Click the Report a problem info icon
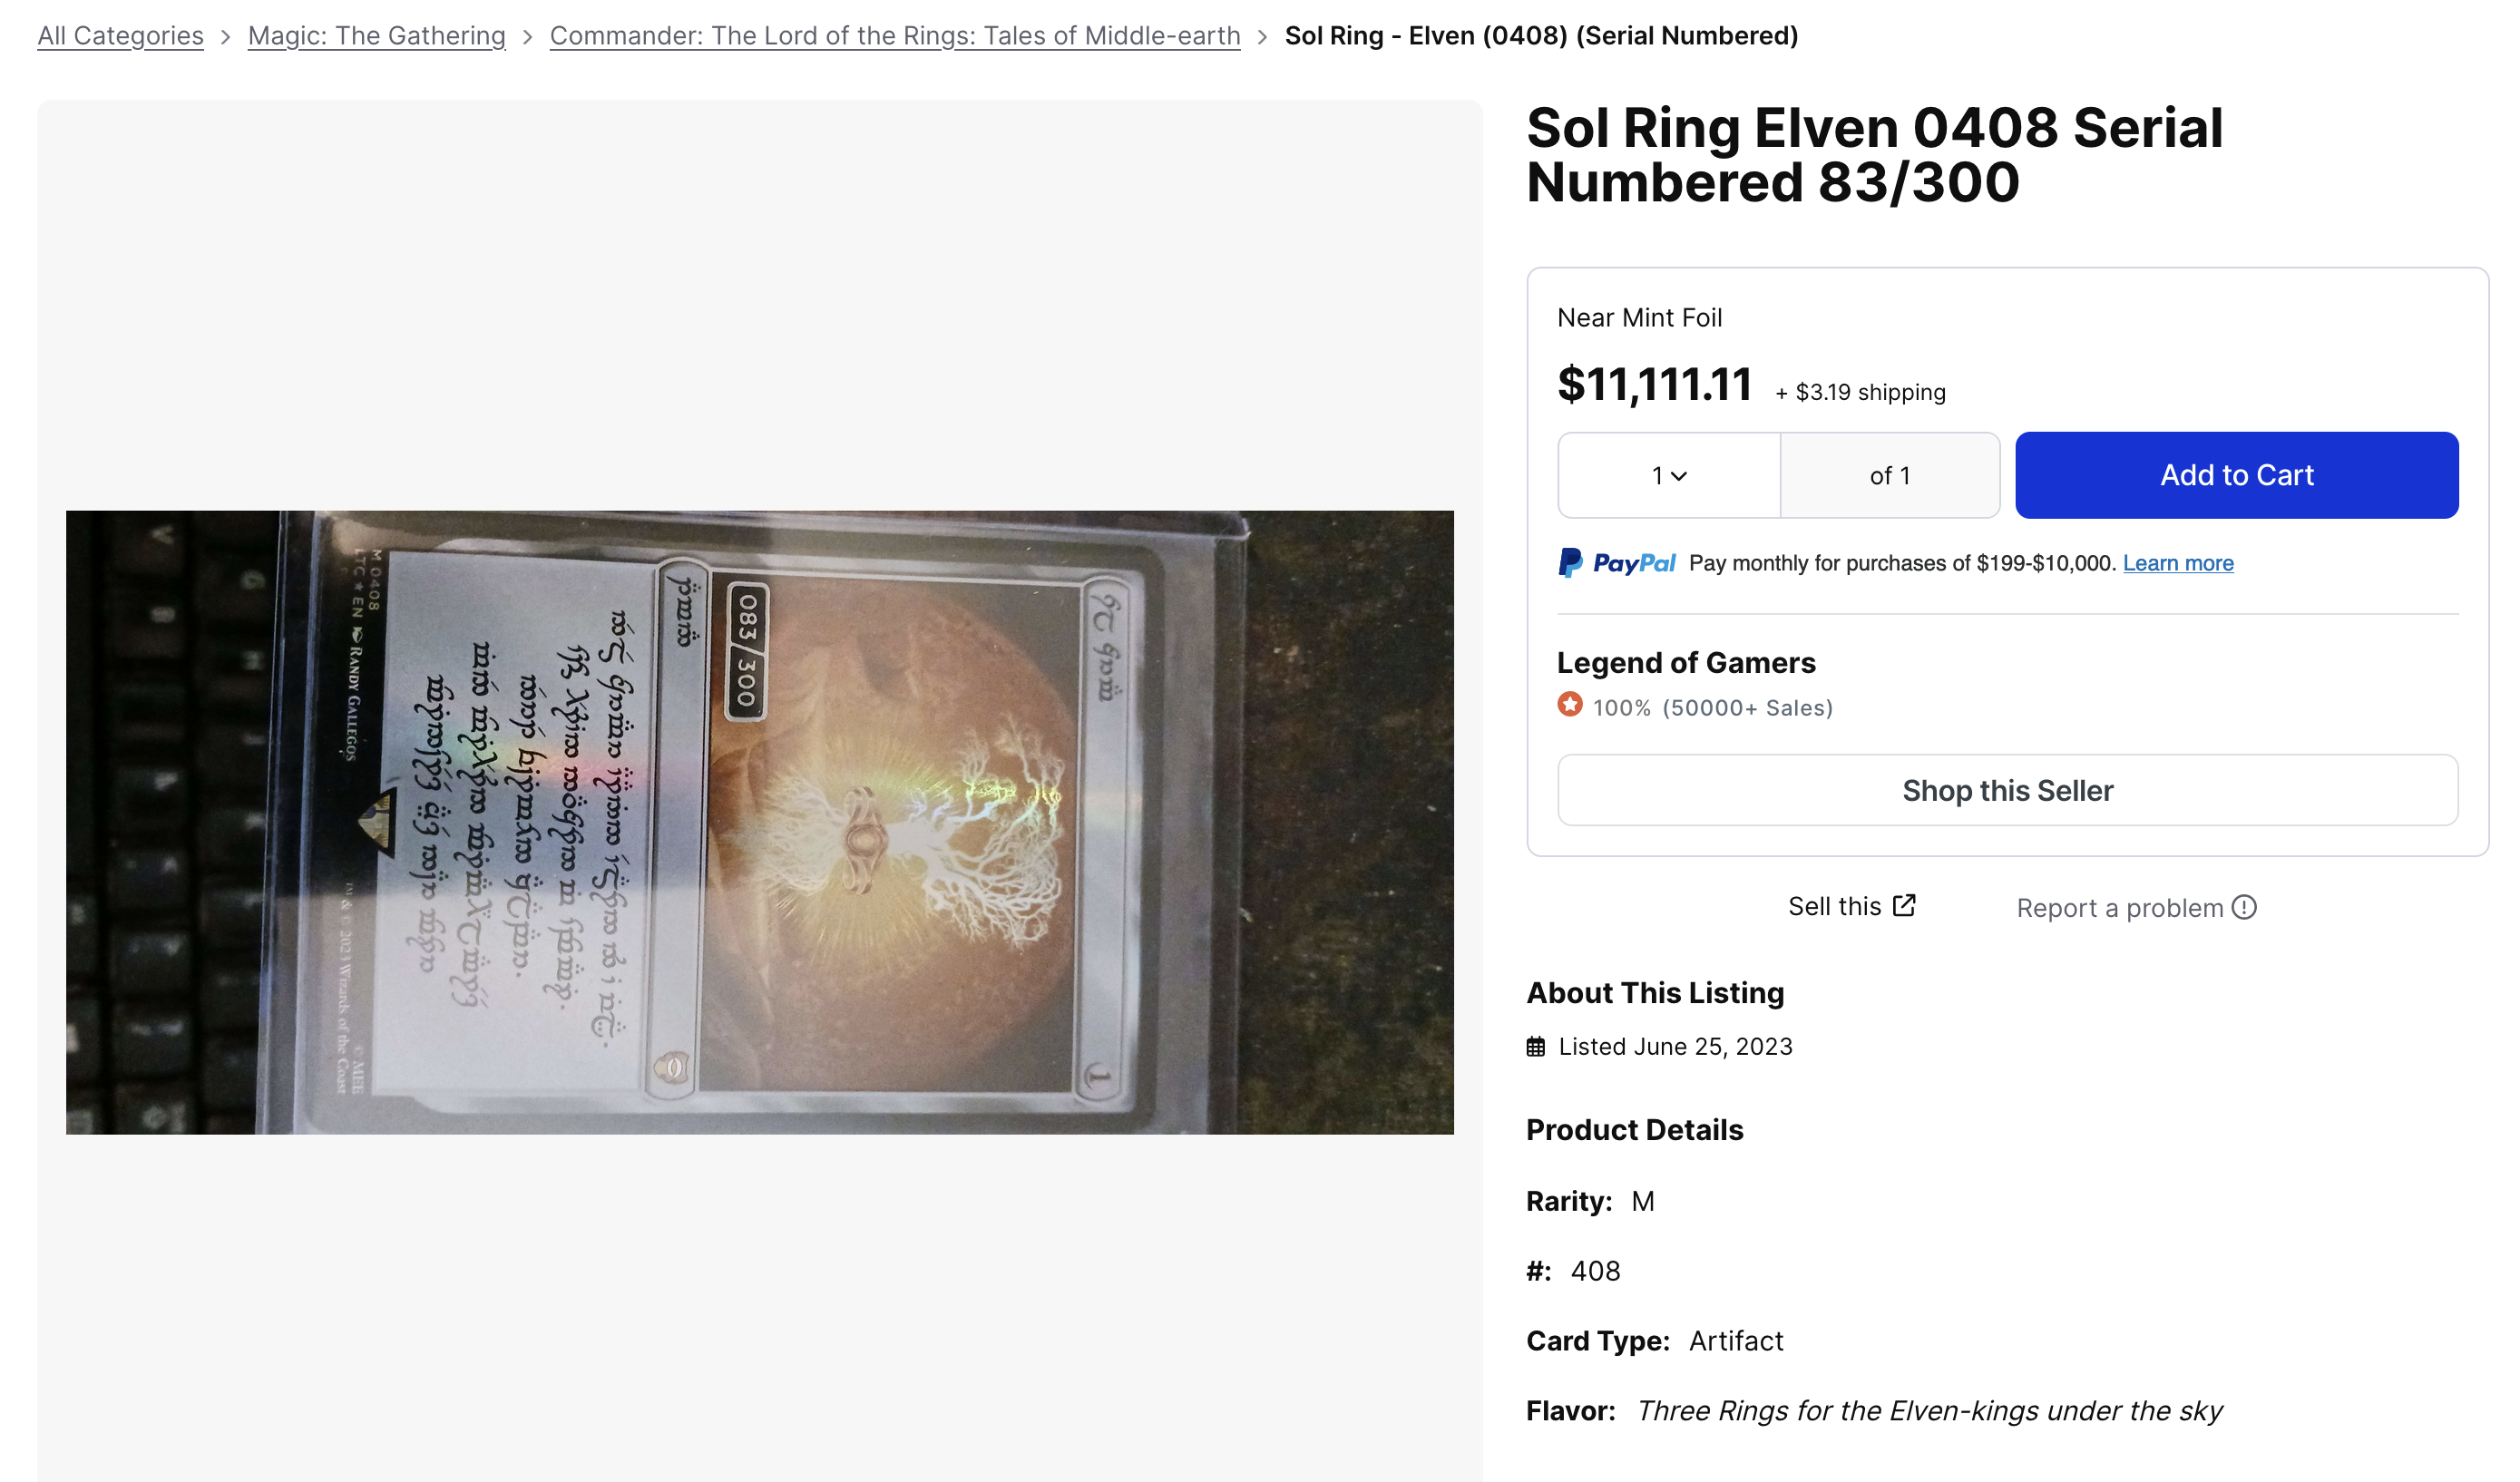2520x1482 pixels. (x=2244, y=907)
